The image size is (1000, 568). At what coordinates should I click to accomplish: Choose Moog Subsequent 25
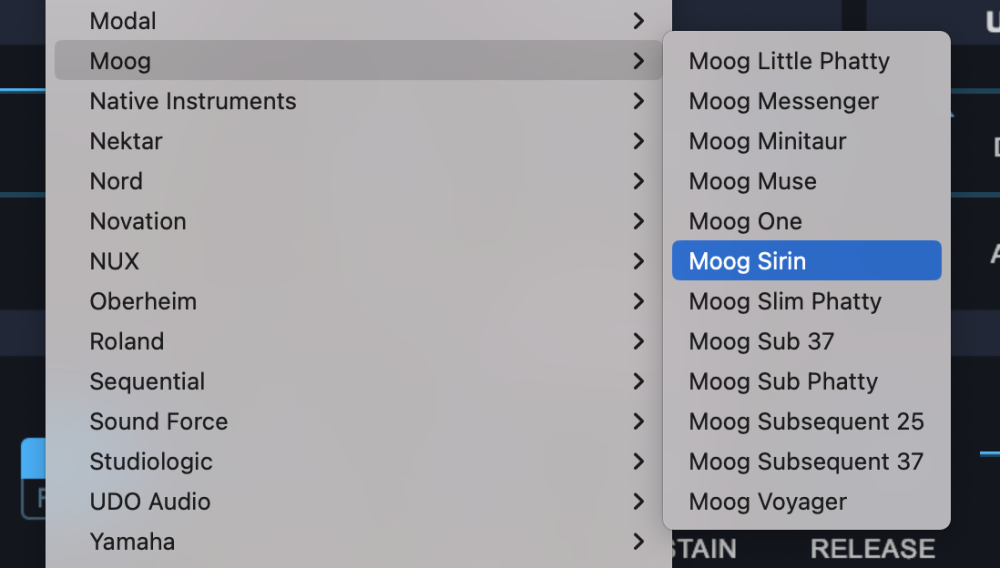point(806,421)
